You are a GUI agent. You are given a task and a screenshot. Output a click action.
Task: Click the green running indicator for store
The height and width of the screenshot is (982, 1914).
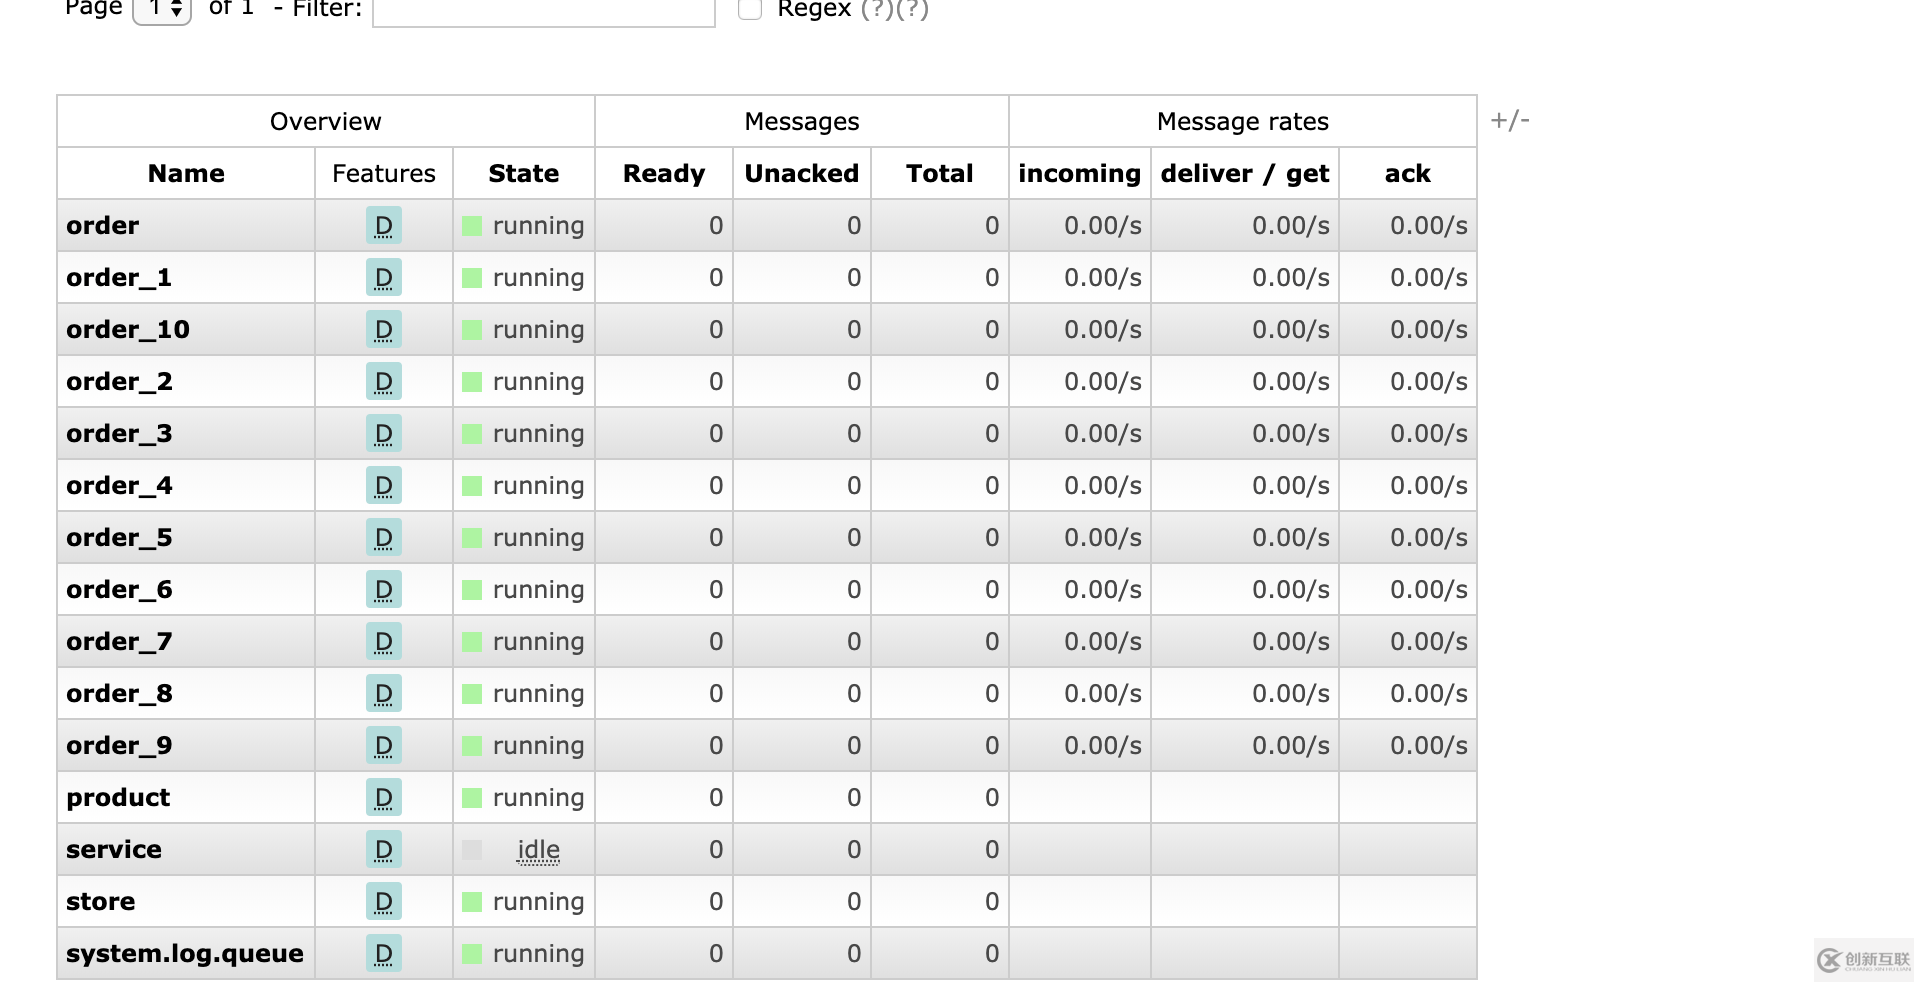click(x=472, y=902)
